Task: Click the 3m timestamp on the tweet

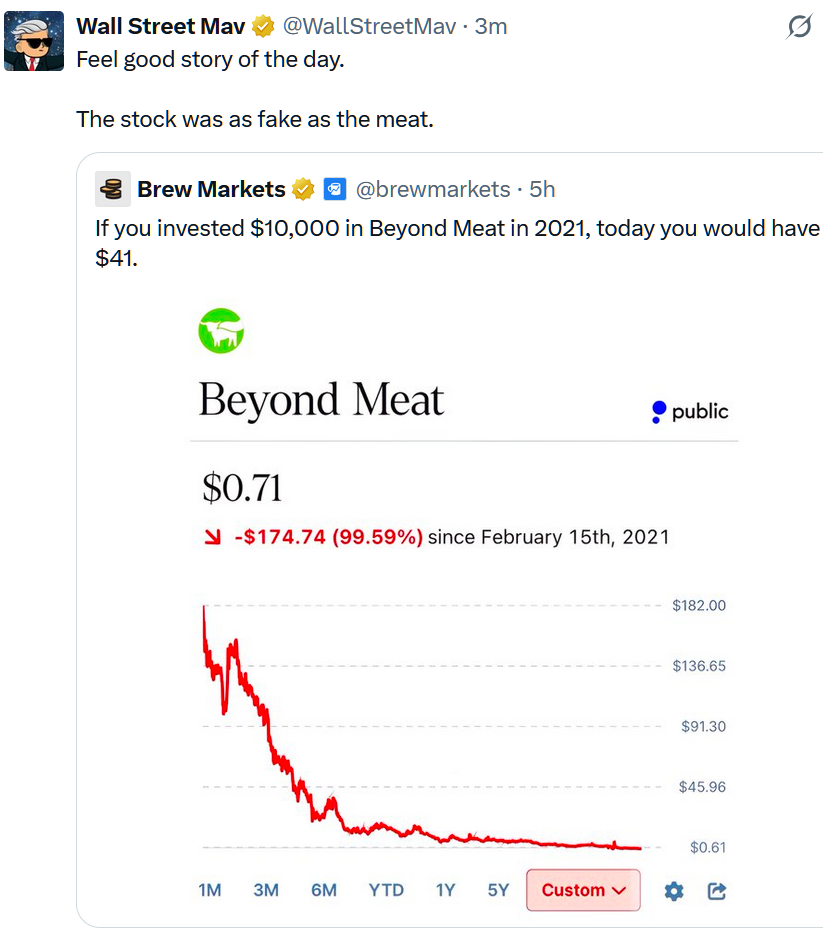Action: [x=491, y=26]
